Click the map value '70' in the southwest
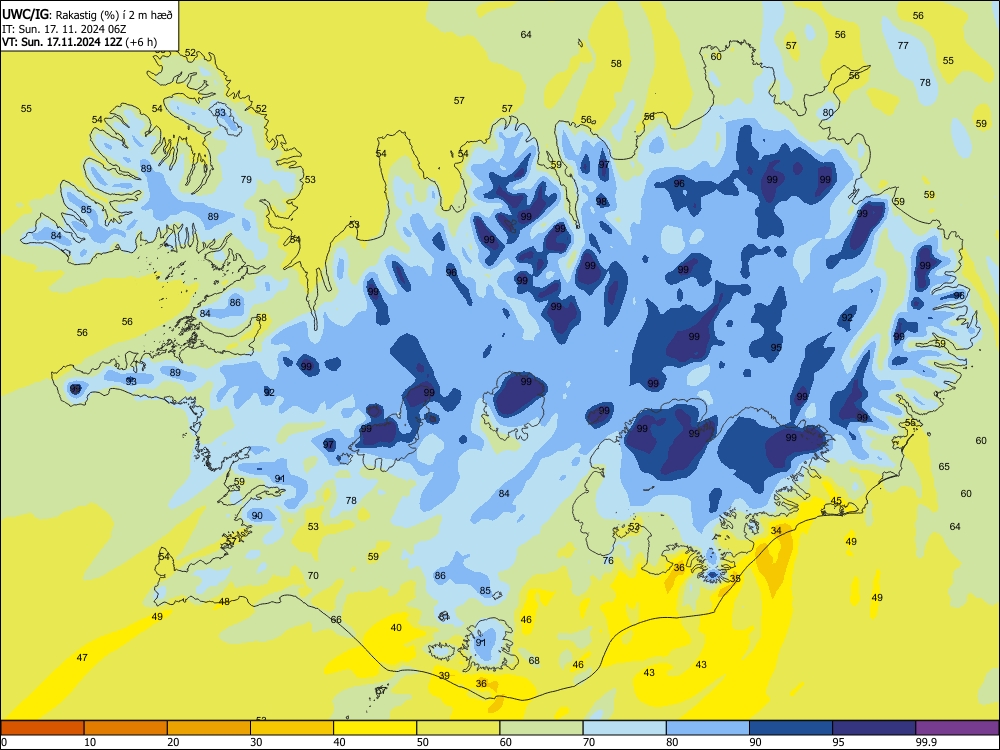 (x=313, y=575)
